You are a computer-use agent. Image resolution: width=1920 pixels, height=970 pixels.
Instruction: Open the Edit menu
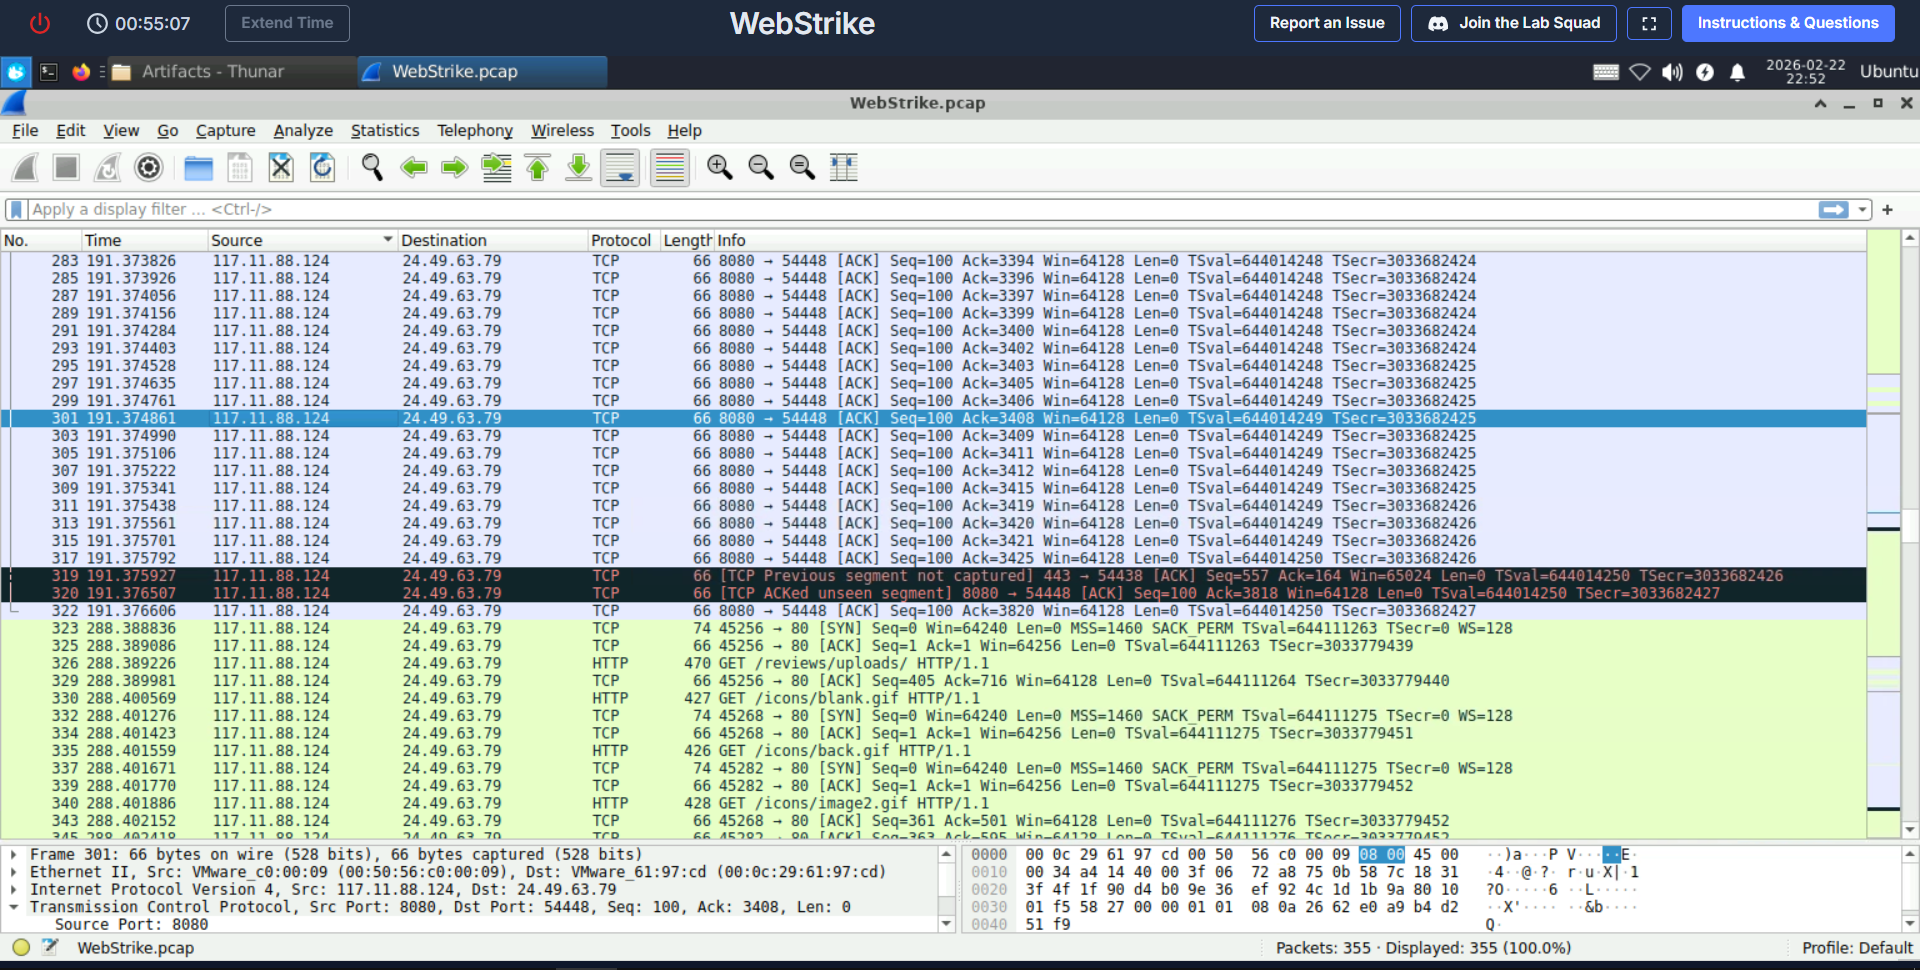70,130
